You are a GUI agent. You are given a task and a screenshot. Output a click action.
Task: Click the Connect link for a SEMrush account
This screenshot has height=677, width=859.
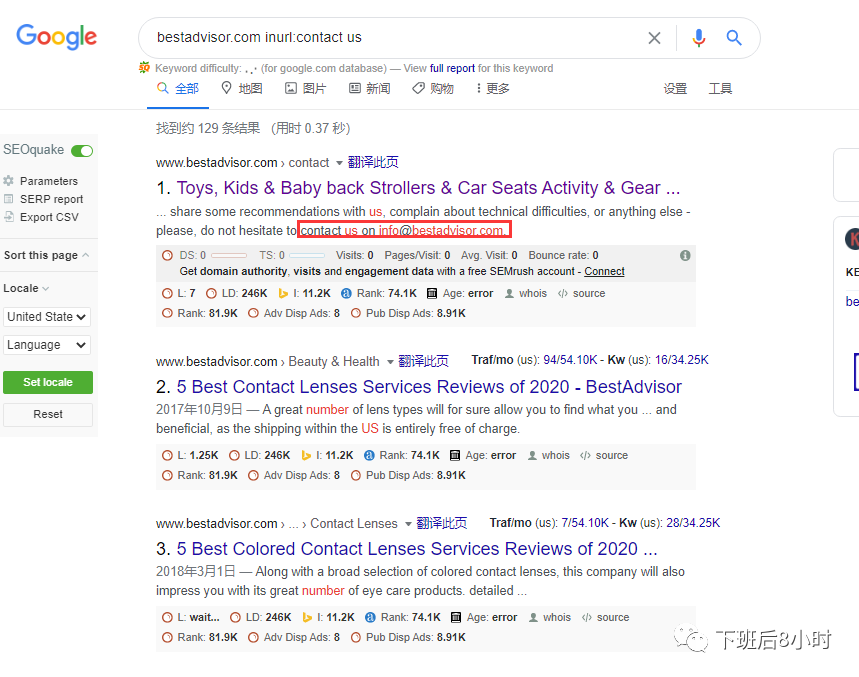click(x=604, y=270)
